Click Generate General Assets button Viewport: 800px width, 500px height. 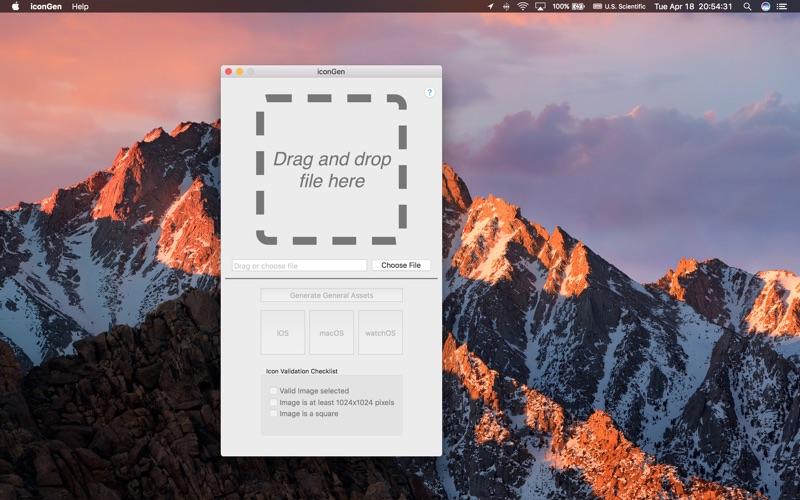331,295
